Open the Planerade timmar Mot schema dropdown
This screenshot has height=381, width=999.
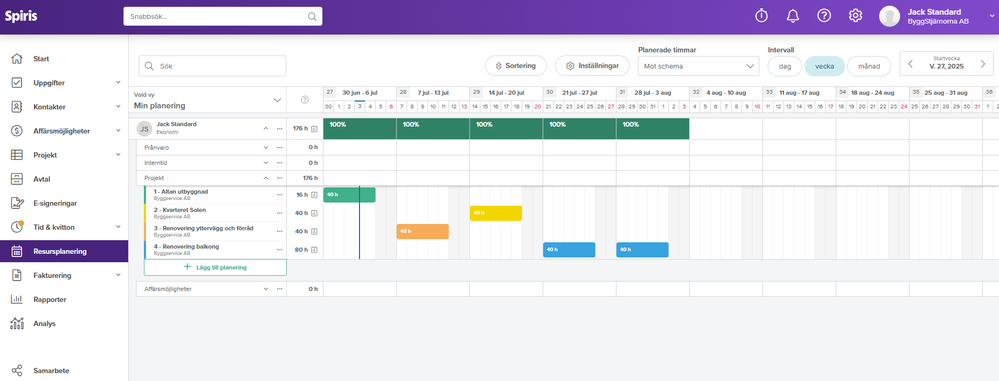(x=698, y=66)
